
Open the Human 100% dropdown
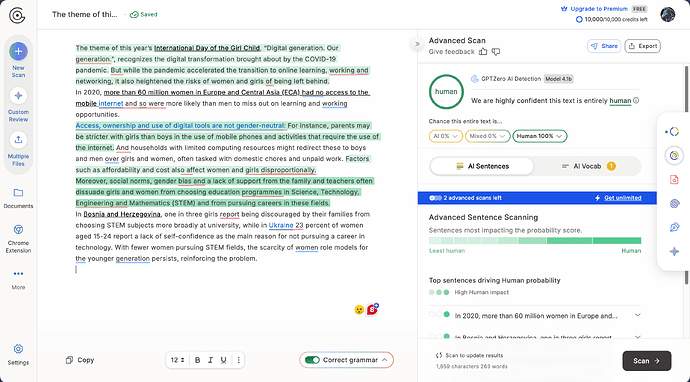[x=540, y=136]
